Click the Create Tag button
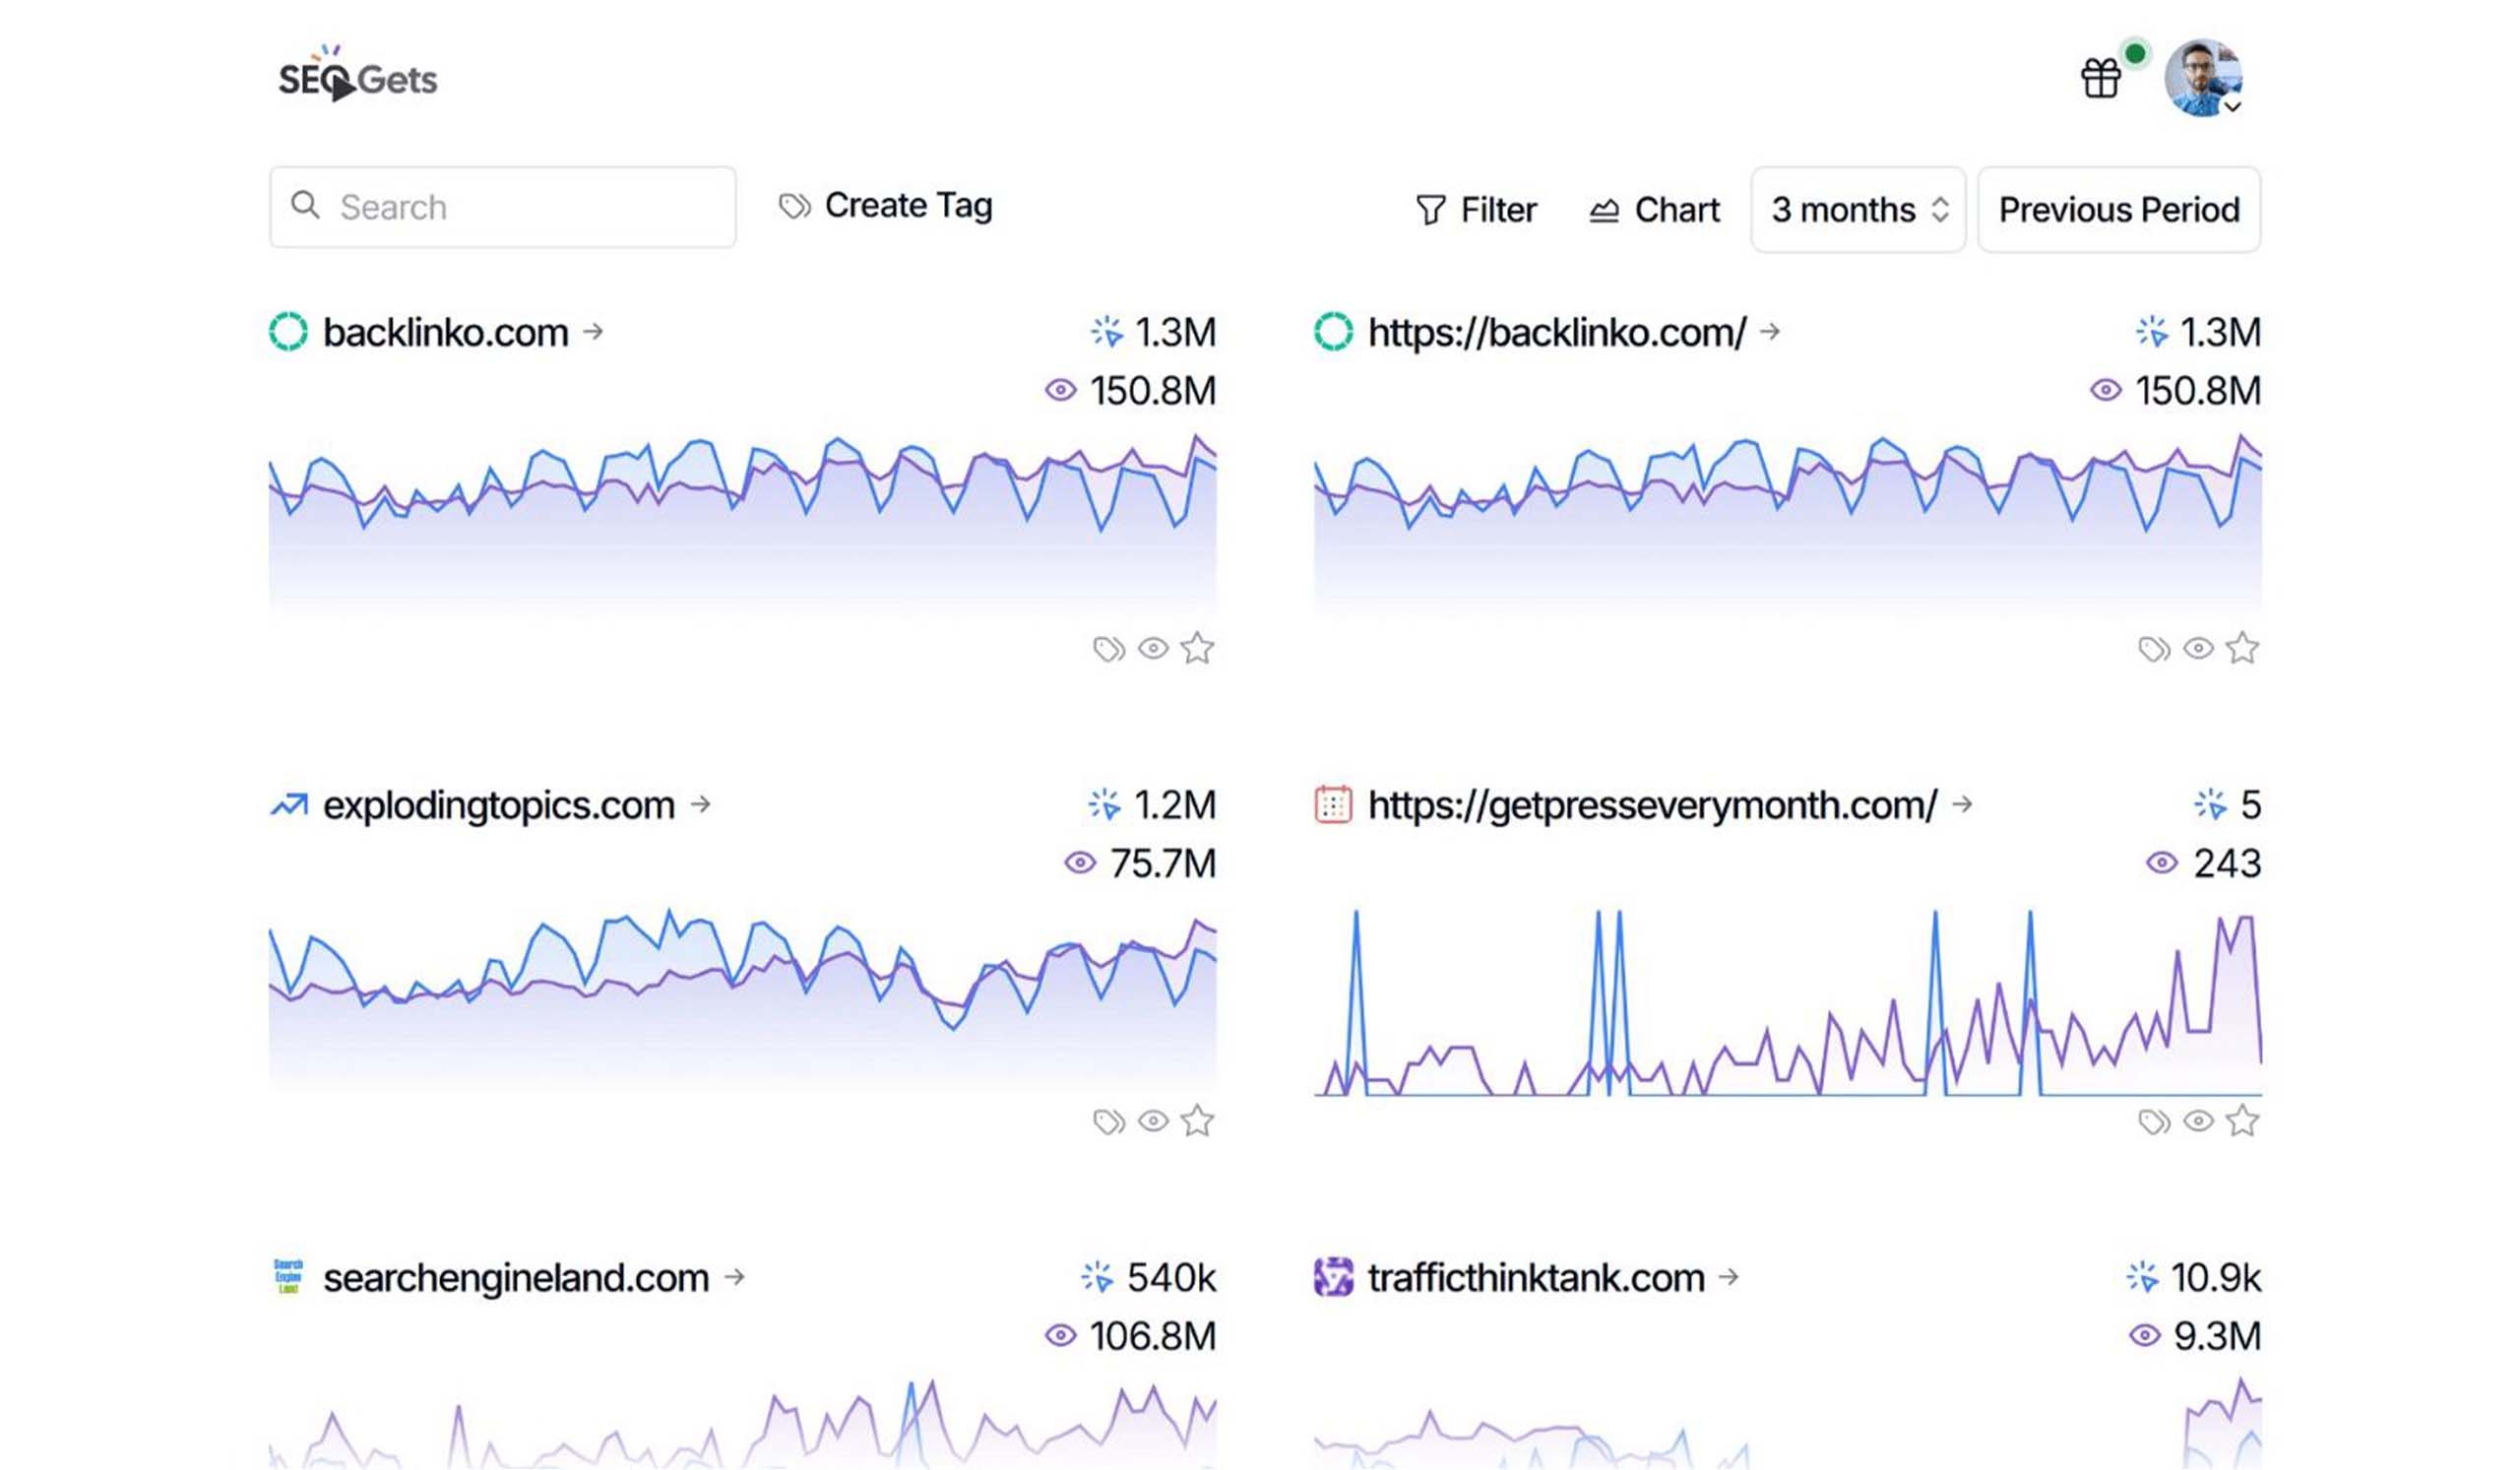The width and height of the screenshot is (2520, 1470). (886, 206)
